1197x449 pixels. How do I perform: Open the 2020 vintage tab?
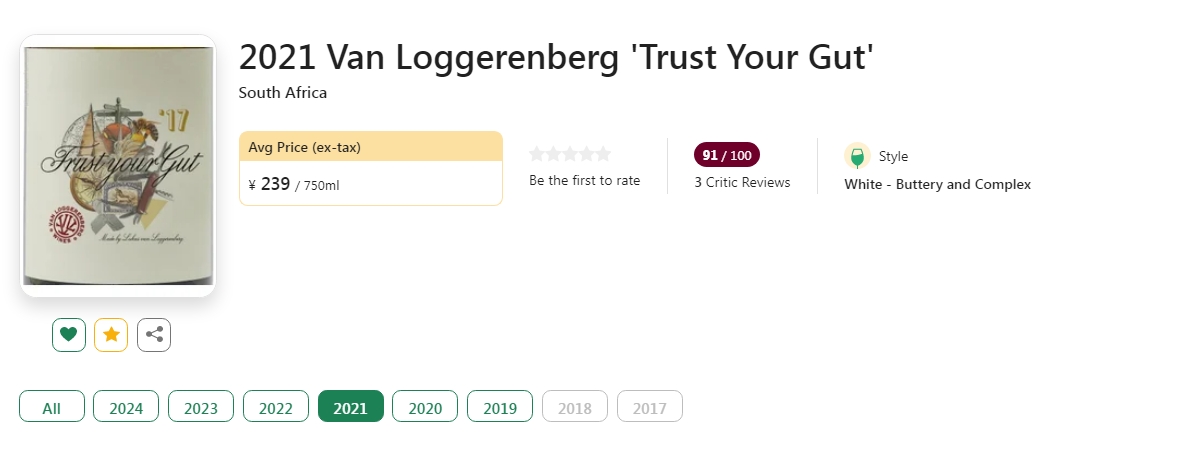[x=425, y=407]
